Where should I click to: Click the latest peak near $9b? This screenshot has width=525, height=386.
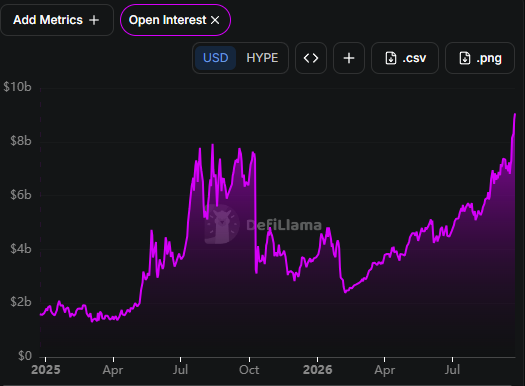[515, 114]
